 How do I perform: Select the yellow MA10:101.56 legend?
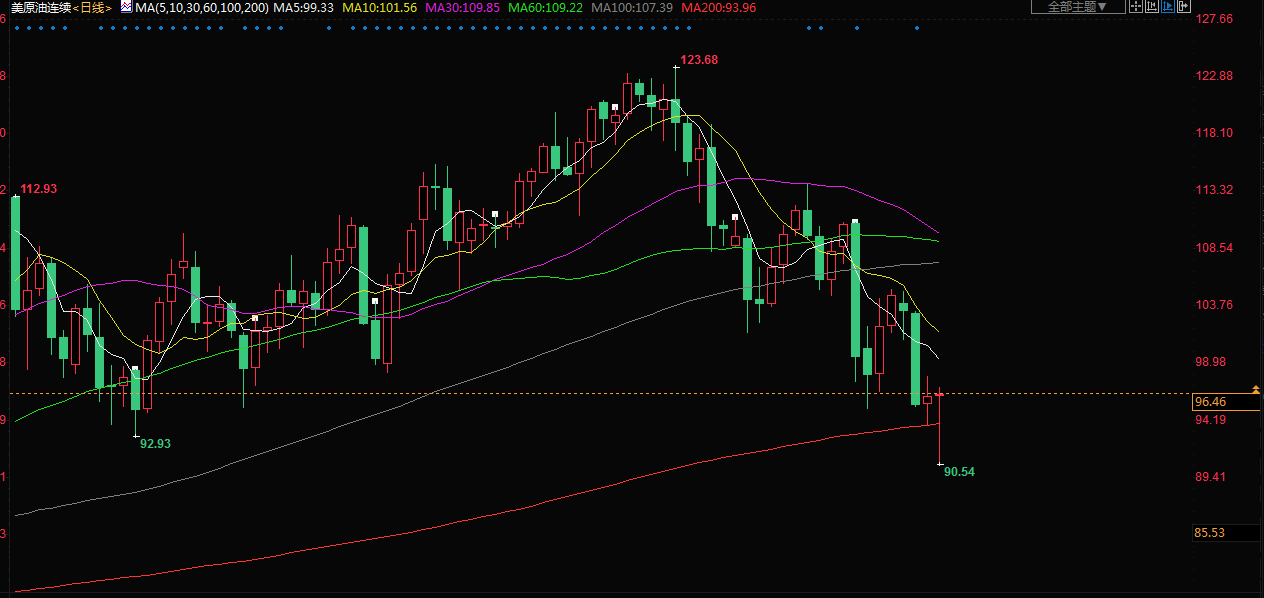pos(379,7)
